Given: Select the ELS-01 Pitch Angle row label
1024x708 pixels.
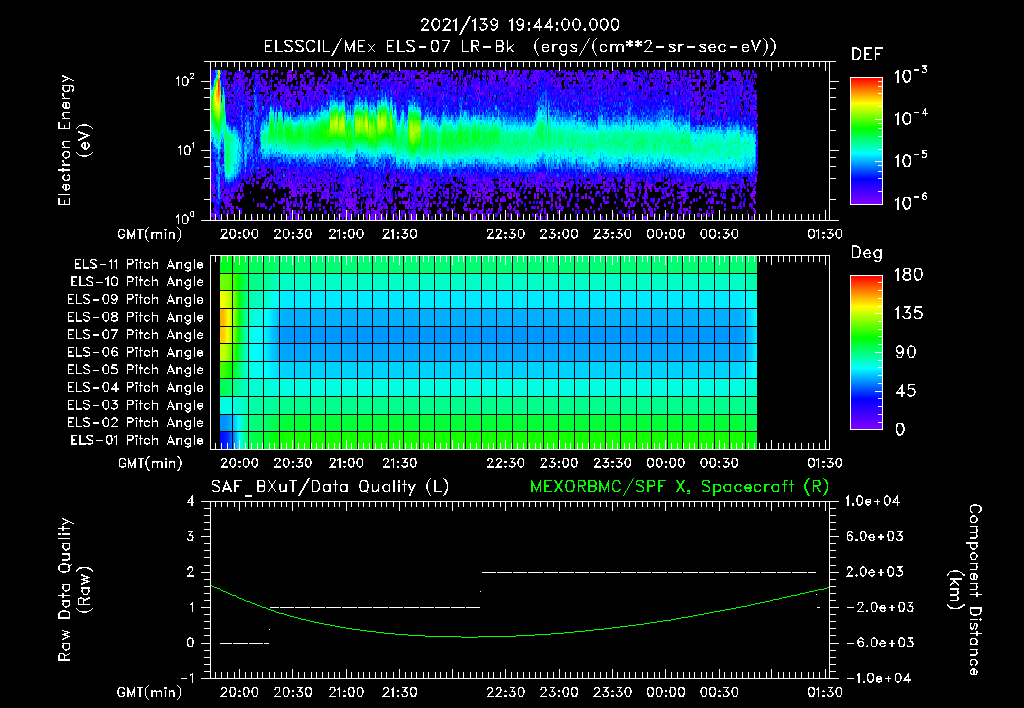Looking at the screenshot, I should pyautogui.click(x=136, y=440).
